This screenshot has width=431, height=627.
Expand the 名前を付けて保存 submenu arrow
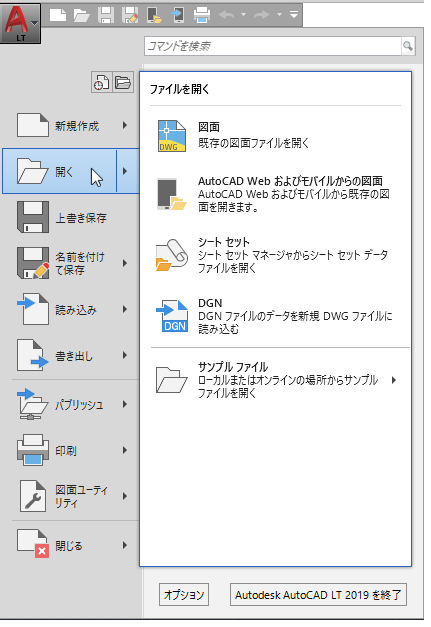pyautogui.click(x=125, y=263)
